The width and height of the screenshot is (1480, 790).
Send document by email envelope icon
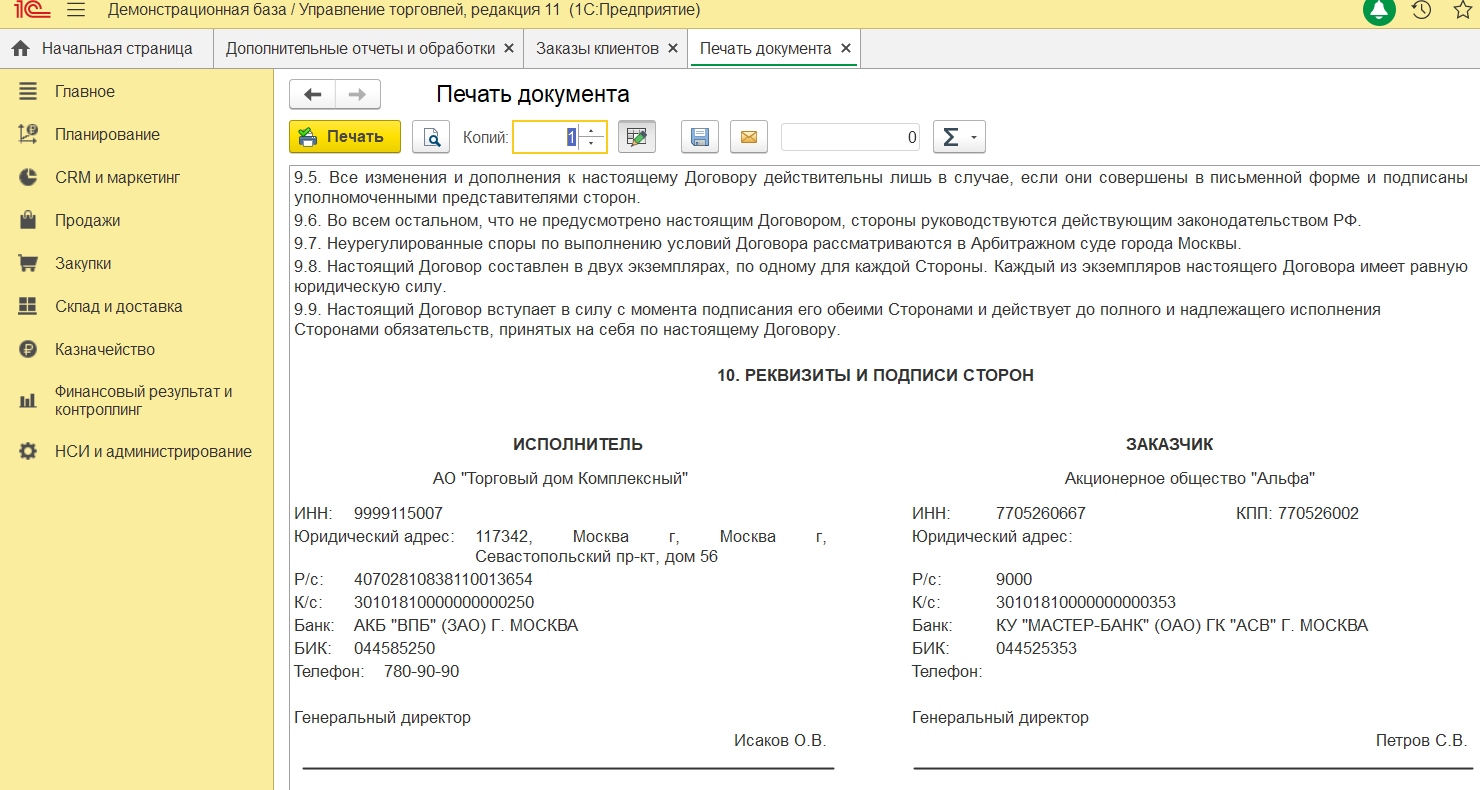pyautogui.click(x=748, y=137)
